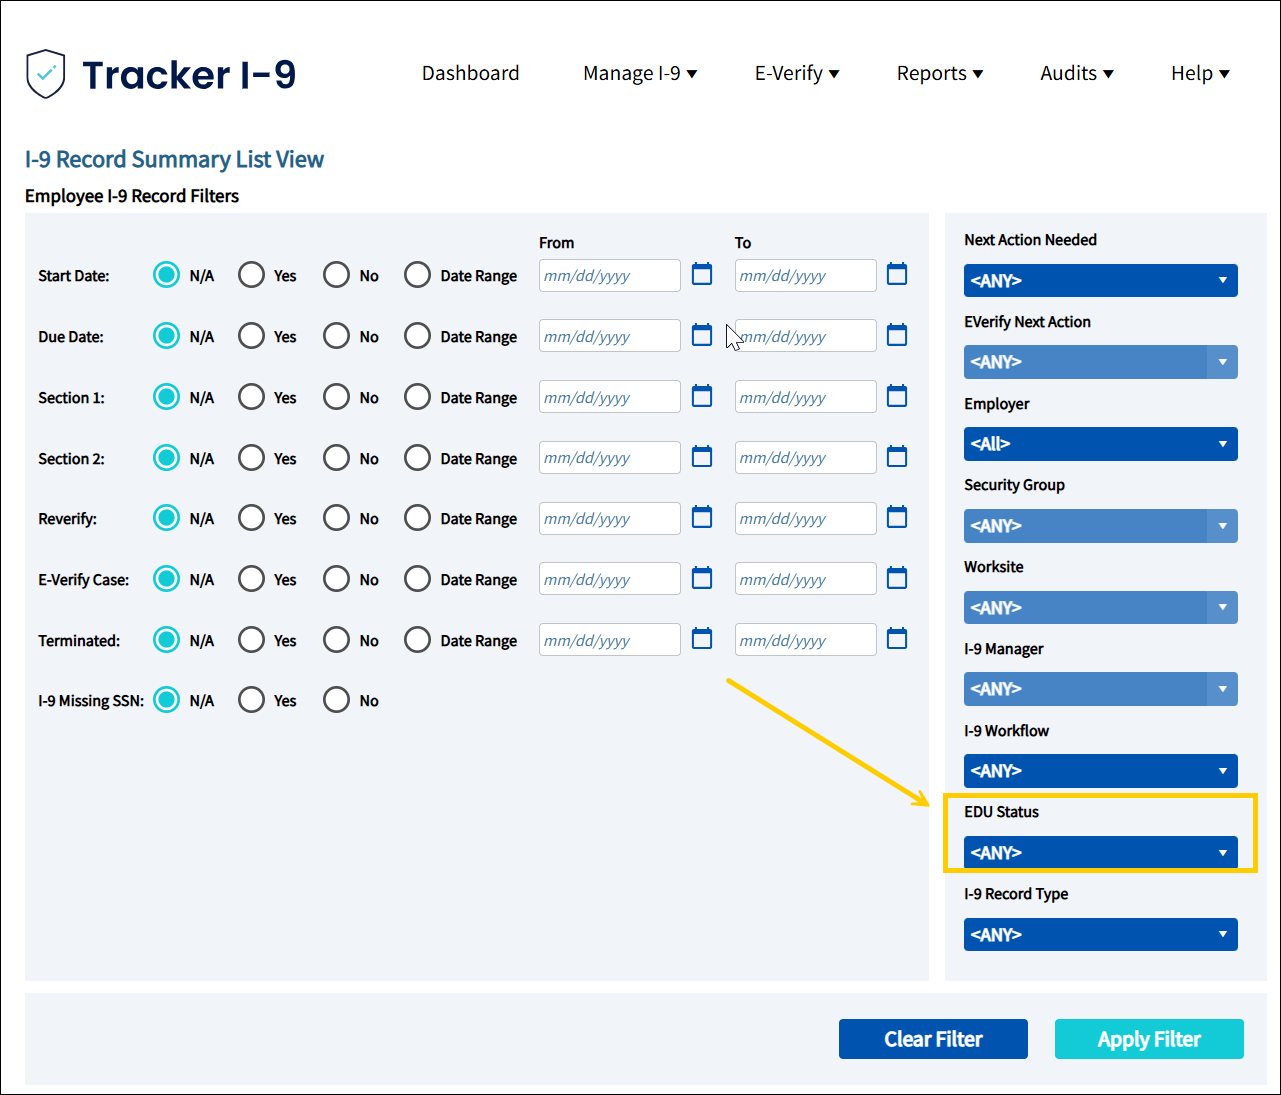Click the Section 2 To date field
1281x1095 pixels.
[806, 458]
